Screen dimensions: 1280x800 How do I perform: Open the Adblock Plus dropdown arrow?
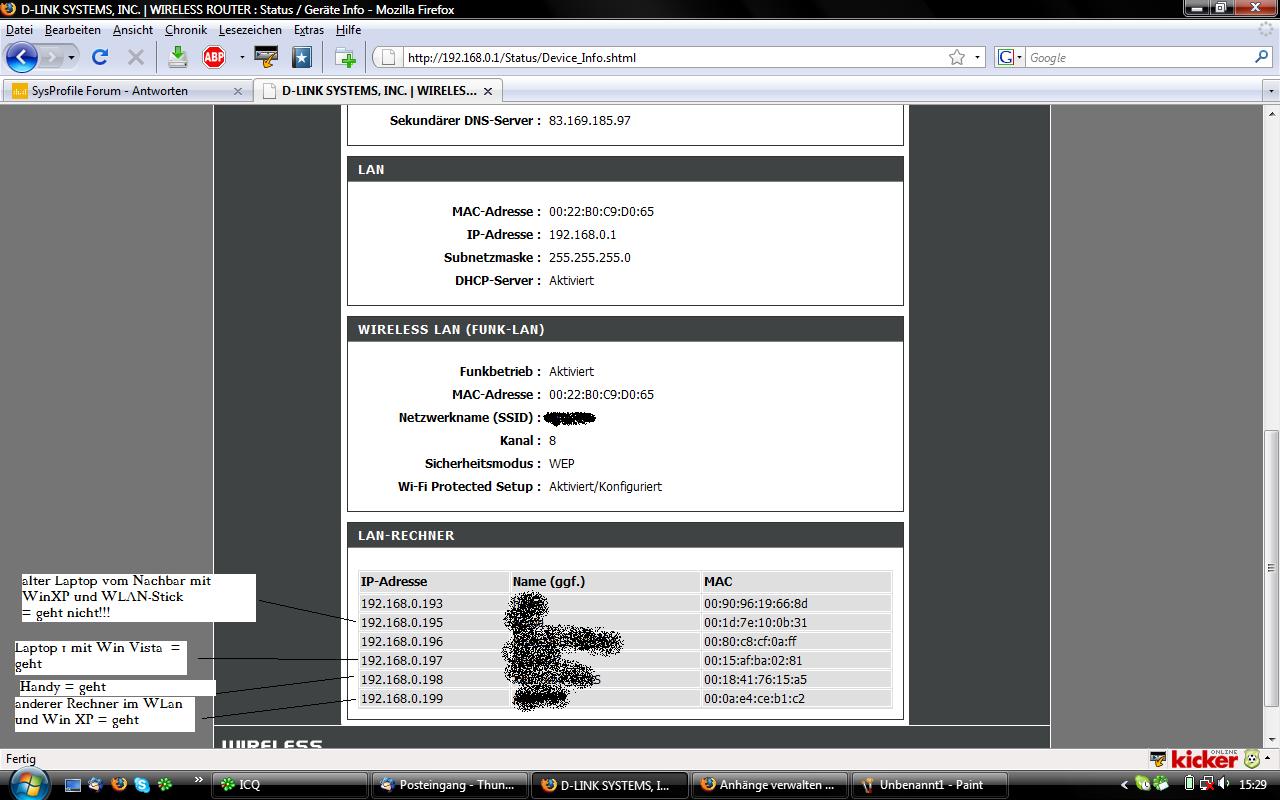pyautogui.click(x=241, y=57)
